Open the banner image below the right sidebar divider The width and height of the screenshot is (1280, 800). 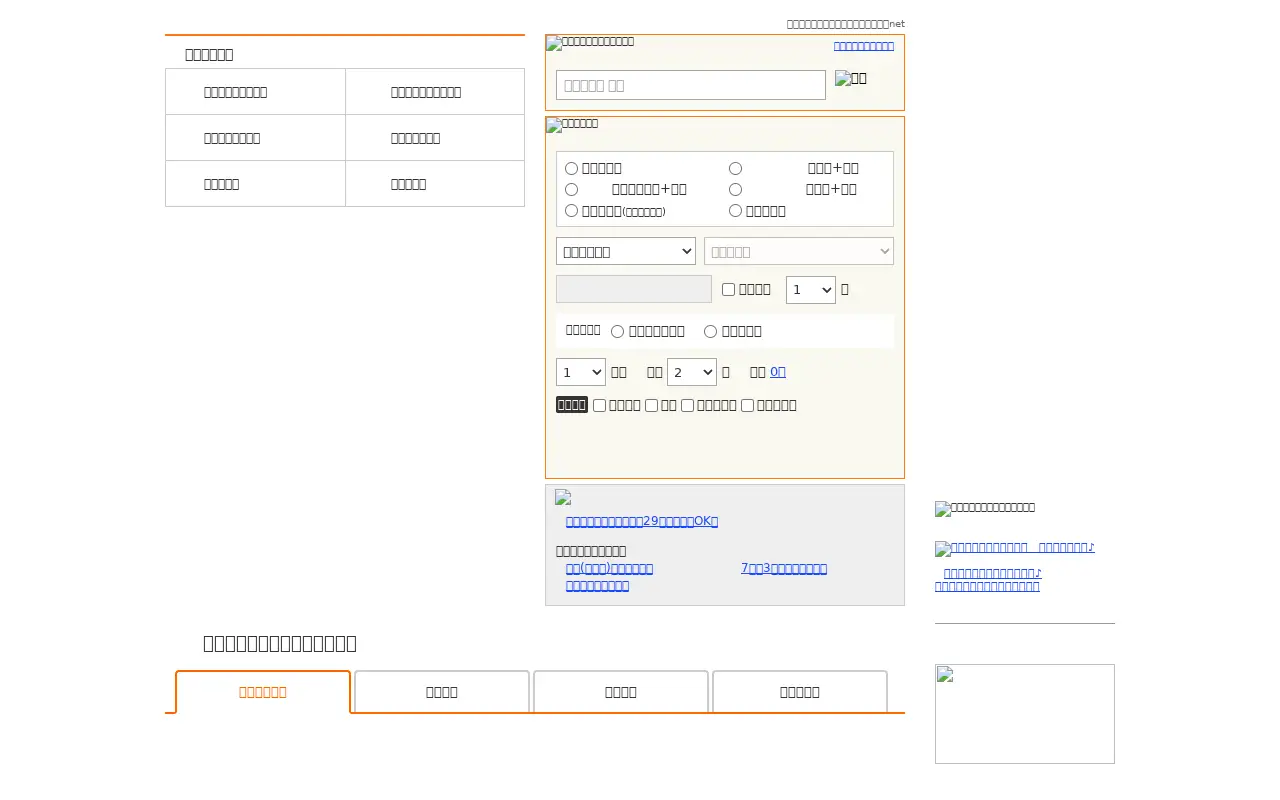pyautogui.click(x=1025, y=714)
